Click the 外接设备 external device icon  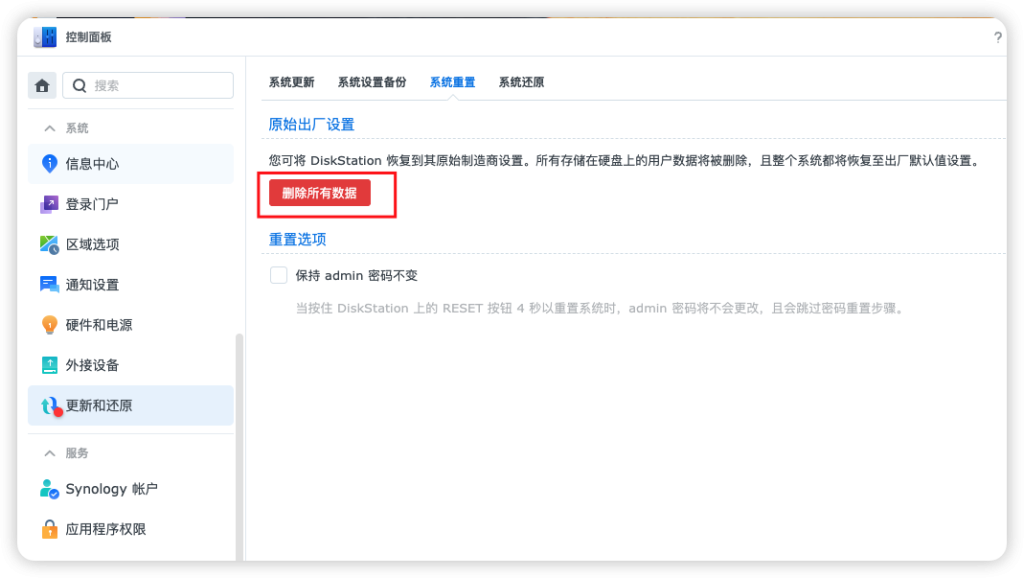pos(49,365)
